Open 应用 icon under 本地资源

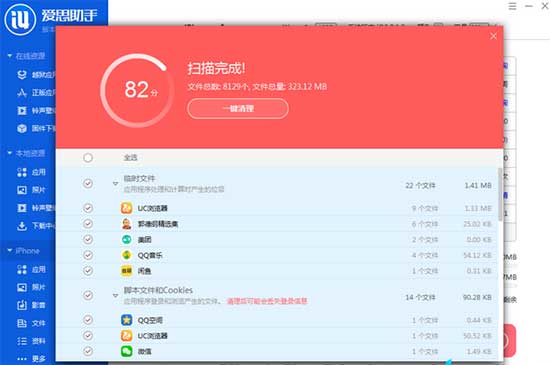pyautogui.click(x=22, y=172)
